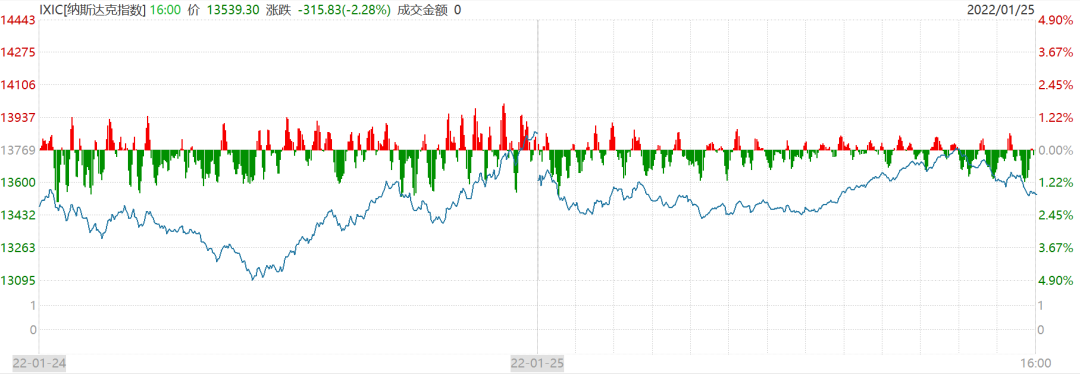Click the green 16:00 time in header
Screen dimensions: 1080x374
pos(165,9)
